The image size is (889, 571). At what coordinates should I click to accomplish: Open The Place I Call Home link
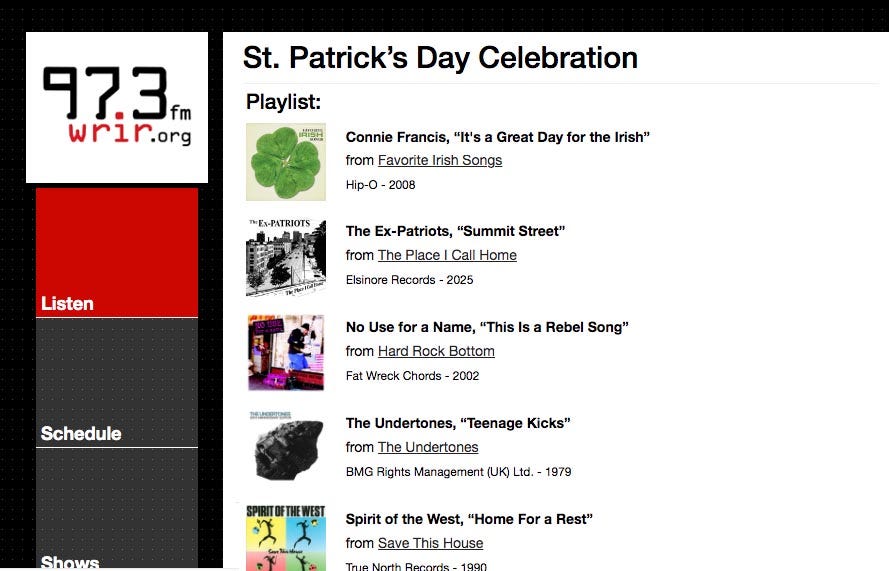pos(447,255)
